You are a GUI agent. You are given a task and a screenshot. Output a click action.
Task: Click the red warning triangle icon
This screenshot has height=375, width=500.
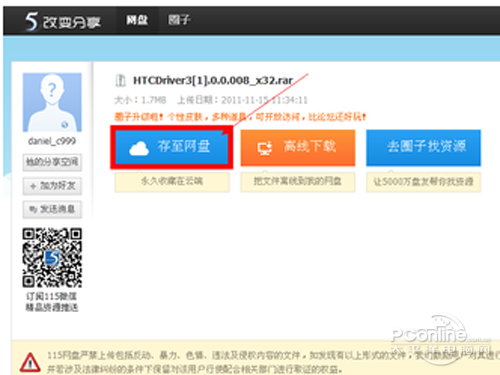tap(30, 362)
